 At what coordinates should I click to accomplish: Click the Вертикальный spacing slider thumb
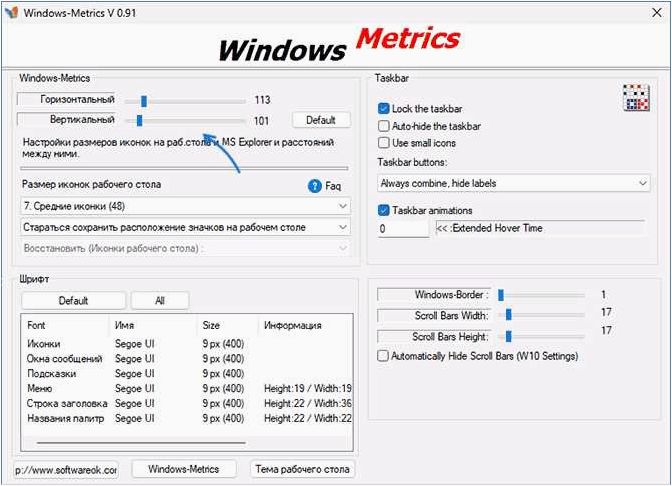[x=139, y=120]
